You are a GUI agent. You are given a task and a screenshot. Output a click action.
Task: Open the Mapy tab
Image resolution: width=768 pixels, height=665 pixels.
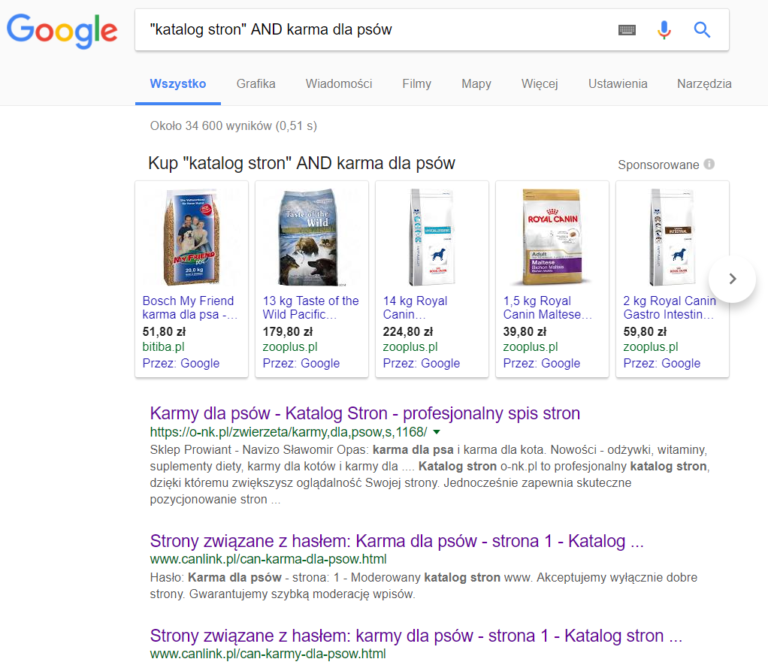(x=476, y=84)
